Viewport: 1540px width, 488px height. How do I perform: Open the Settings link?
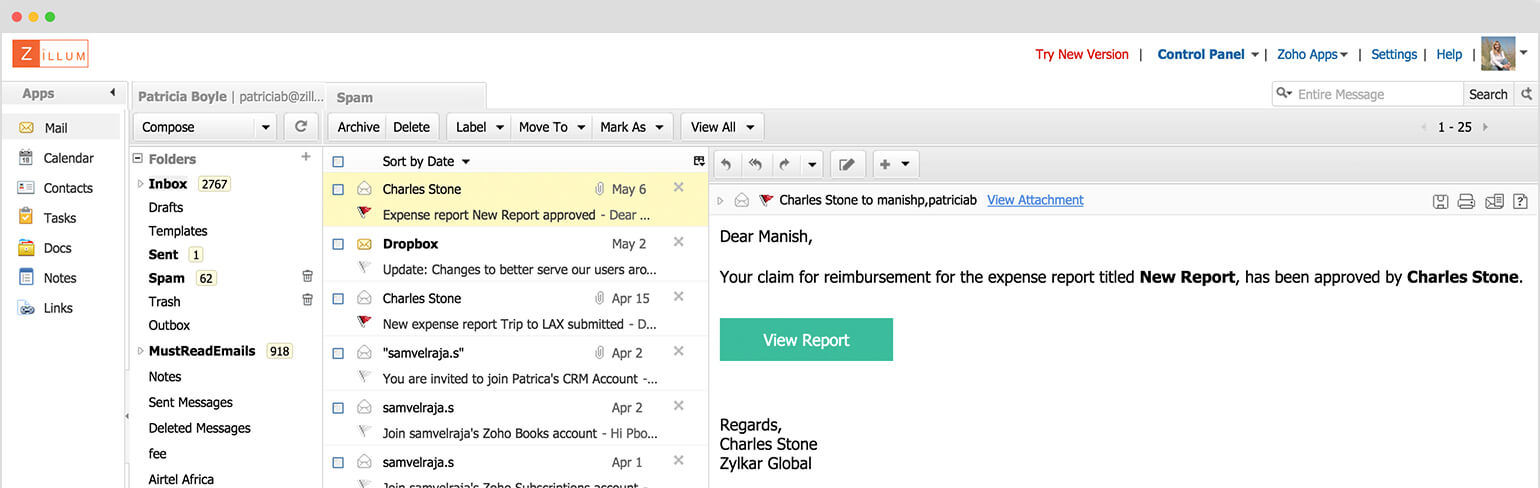pos(1394,54)
